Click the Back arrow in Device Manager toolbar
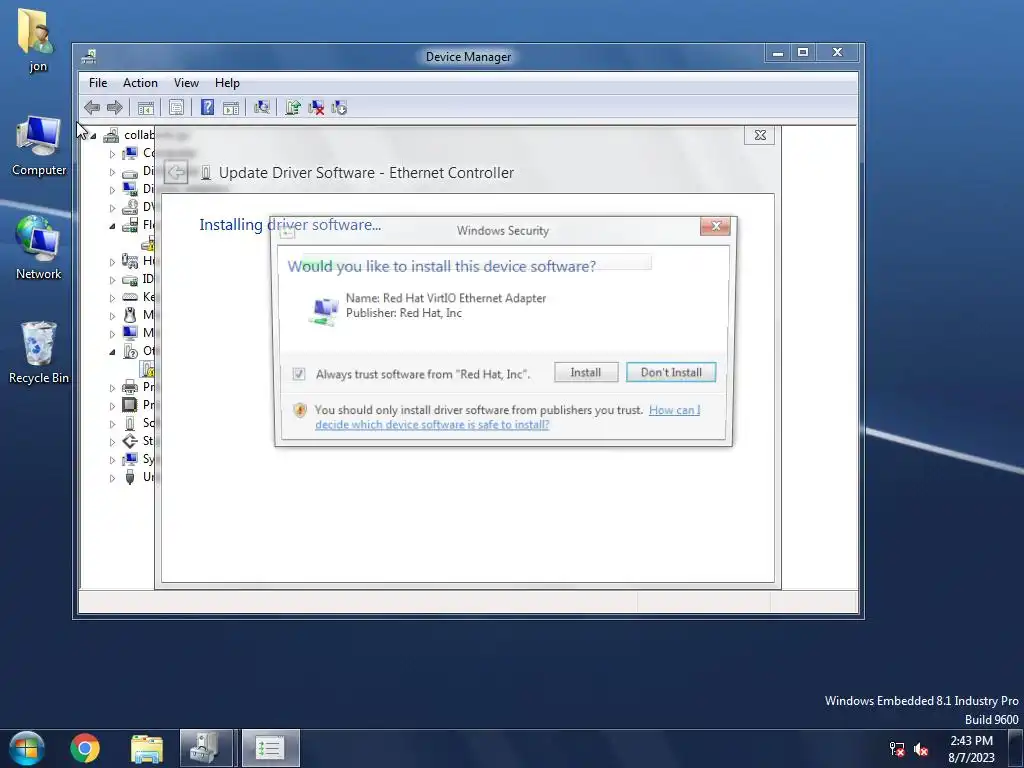 coord(92,108)
